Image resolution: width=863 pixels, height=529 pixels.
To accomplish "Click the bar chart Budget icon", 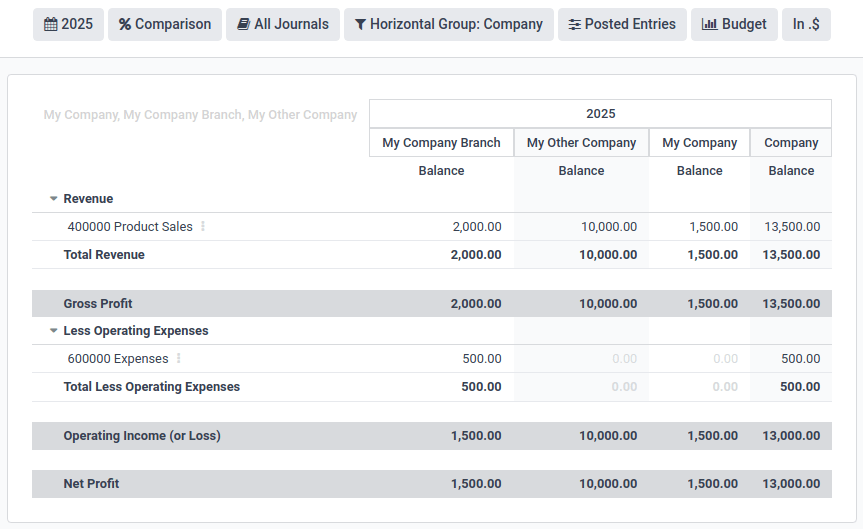I will click(x=710, y=24).
